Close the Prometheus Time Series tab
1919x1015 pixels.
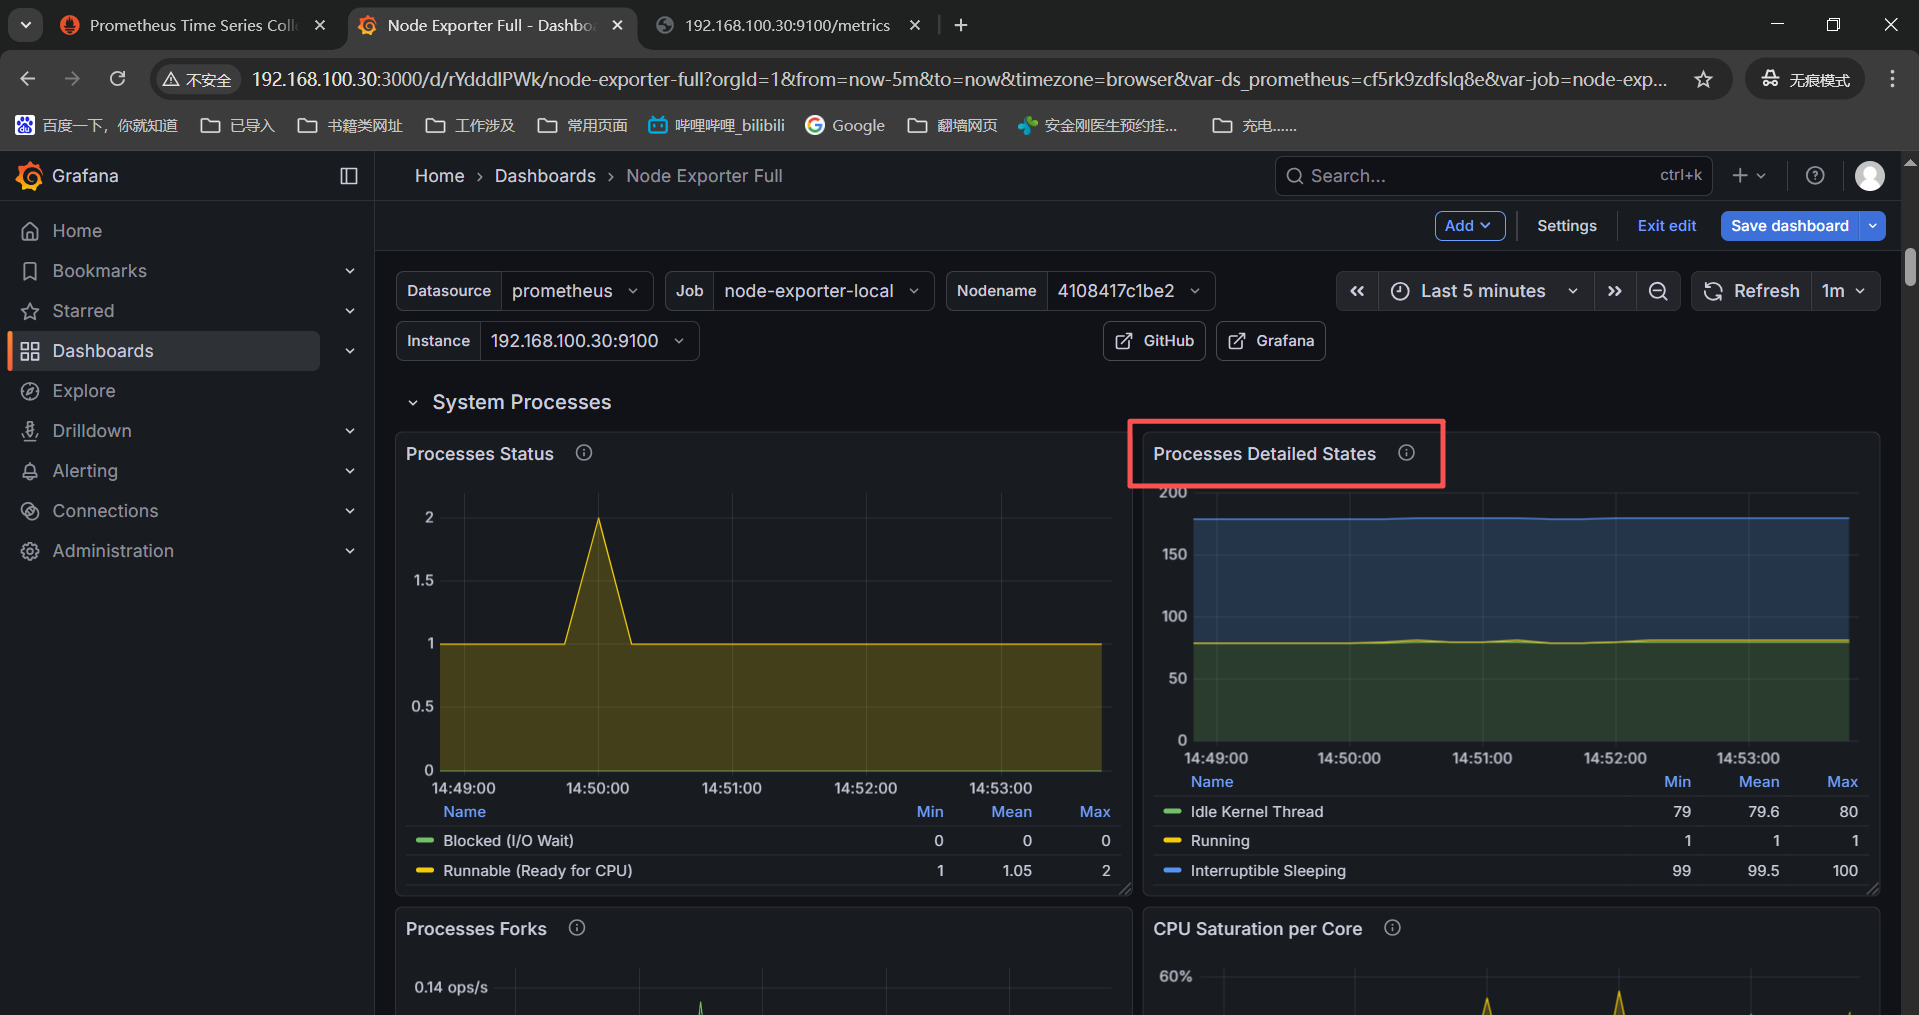(x=320, y=25)
